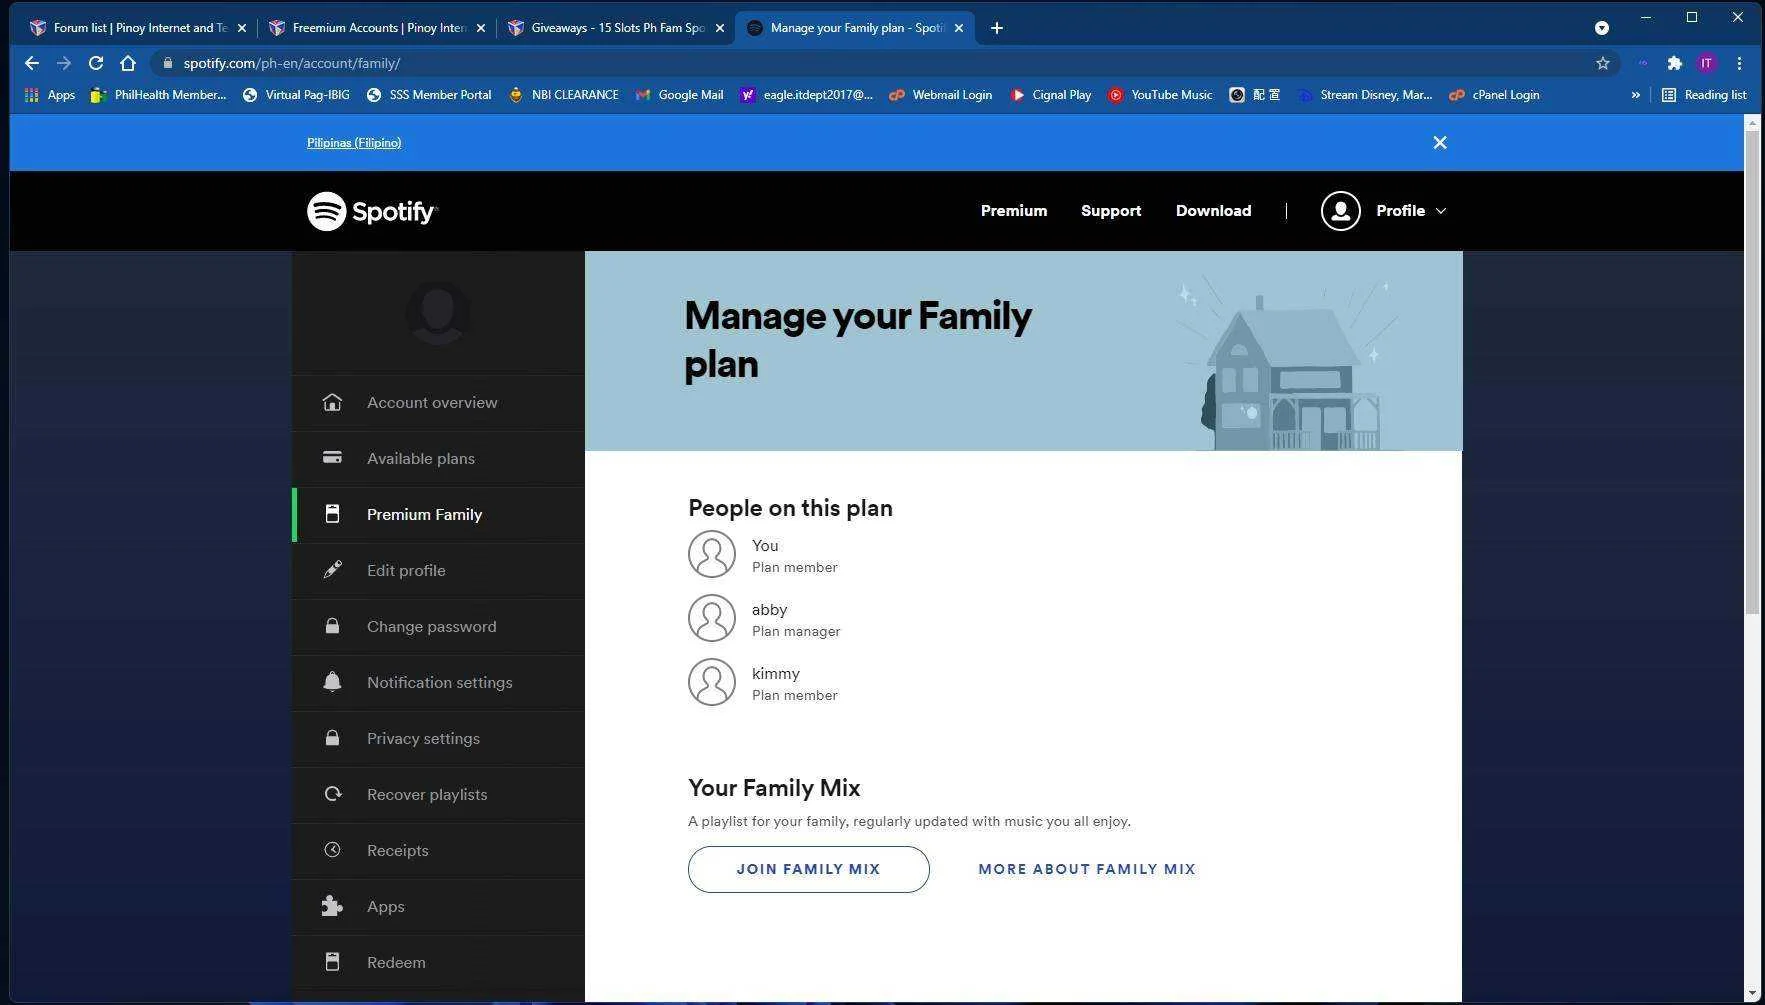Image resolution: width=1765 pixels, height=1005 pixels.
Task: Switch to Freemium Accounts tab
Action: 377,28
